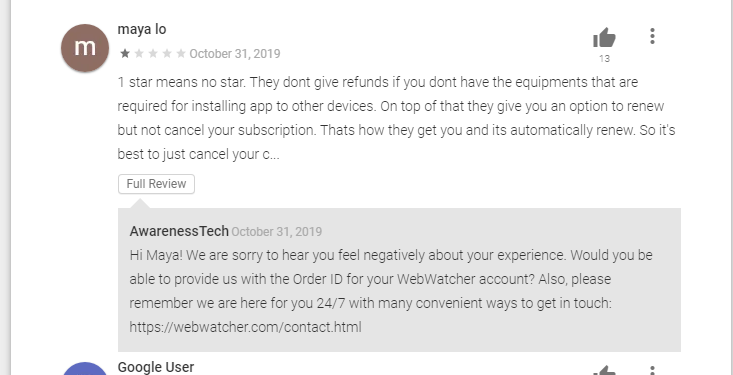
Task: Click the filled first star in the rating
Action: [x=125, y=53]
